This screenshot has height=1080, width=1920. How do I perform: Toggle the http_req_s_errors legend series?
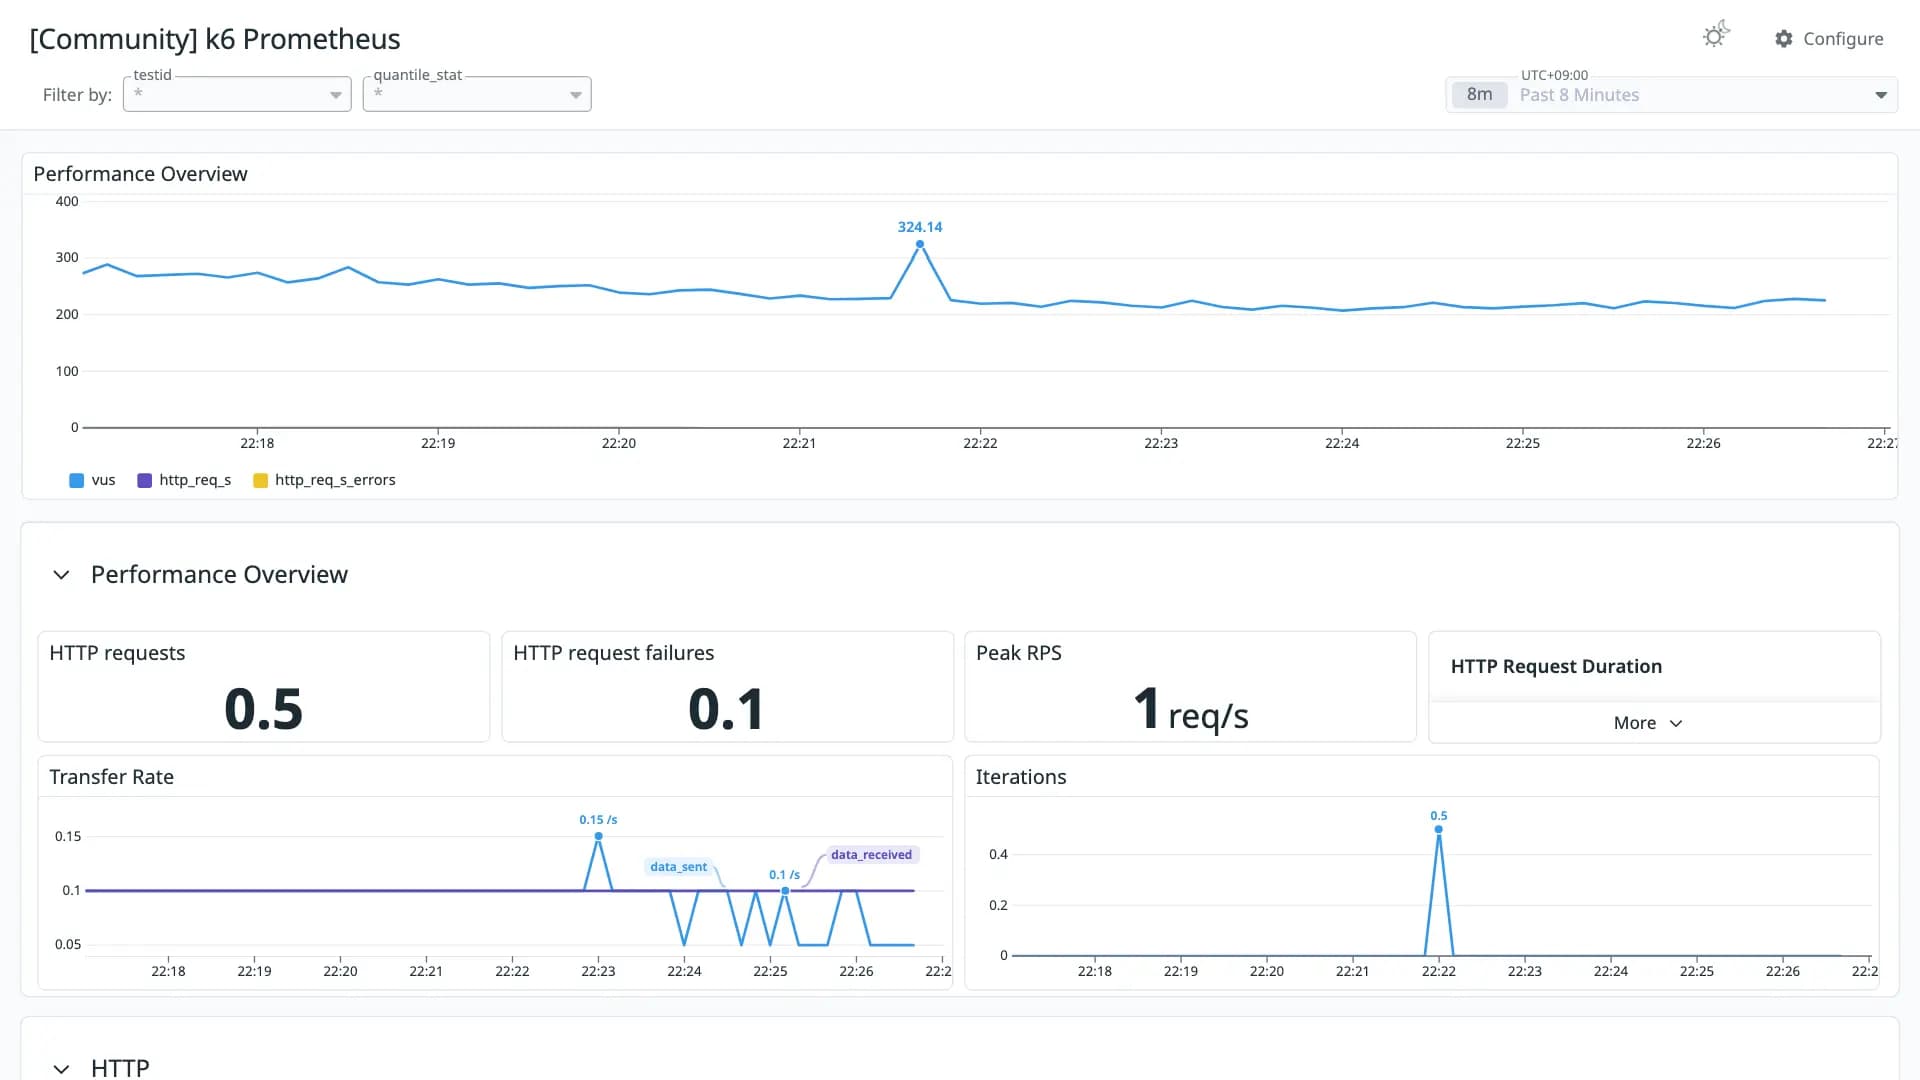coord(325,480)
